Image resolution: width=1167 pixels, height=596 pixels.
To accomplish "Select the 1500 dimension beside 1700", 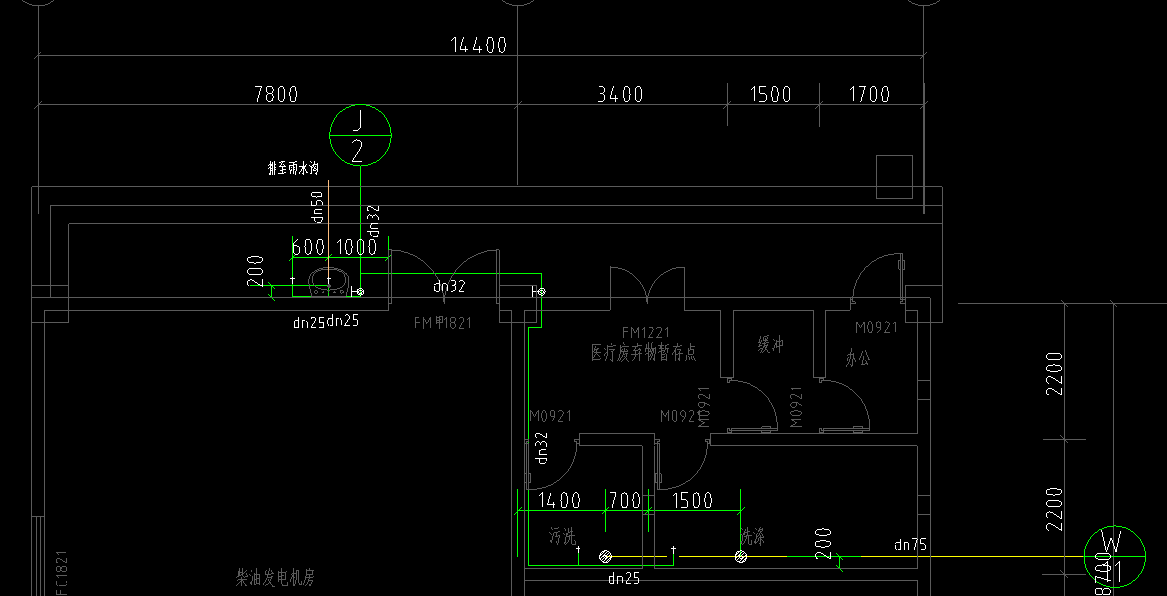I will click(x=770, y=94).
